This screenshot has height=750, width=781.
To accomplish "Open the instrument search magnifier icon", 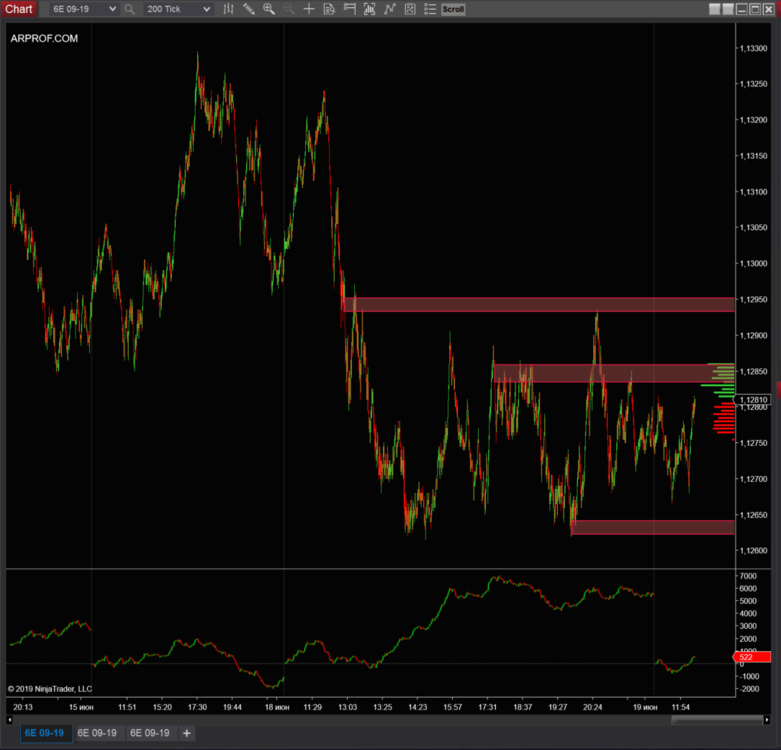I will [130, 9].
